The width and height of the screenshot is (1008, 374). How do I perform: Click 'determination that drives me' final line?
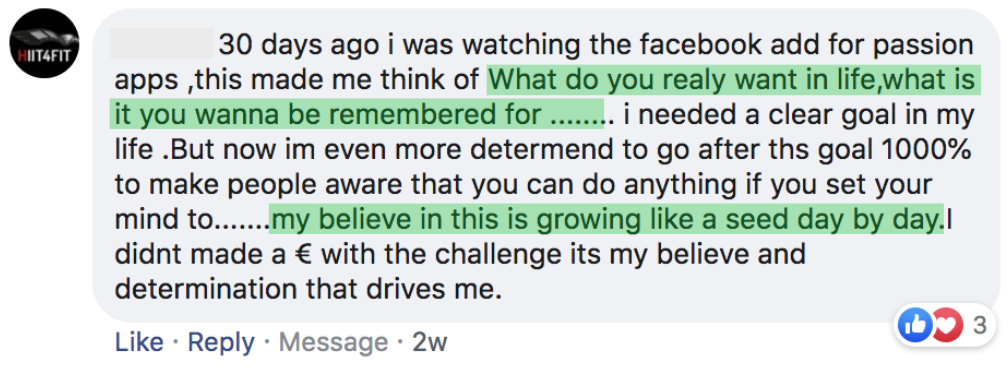(x=307, y=289)
